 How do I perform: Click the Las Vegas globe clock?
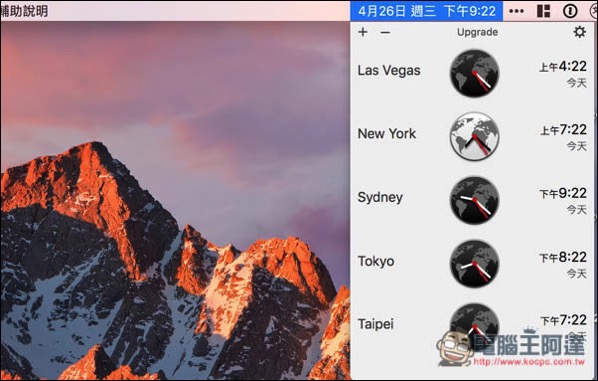(474, 73)
